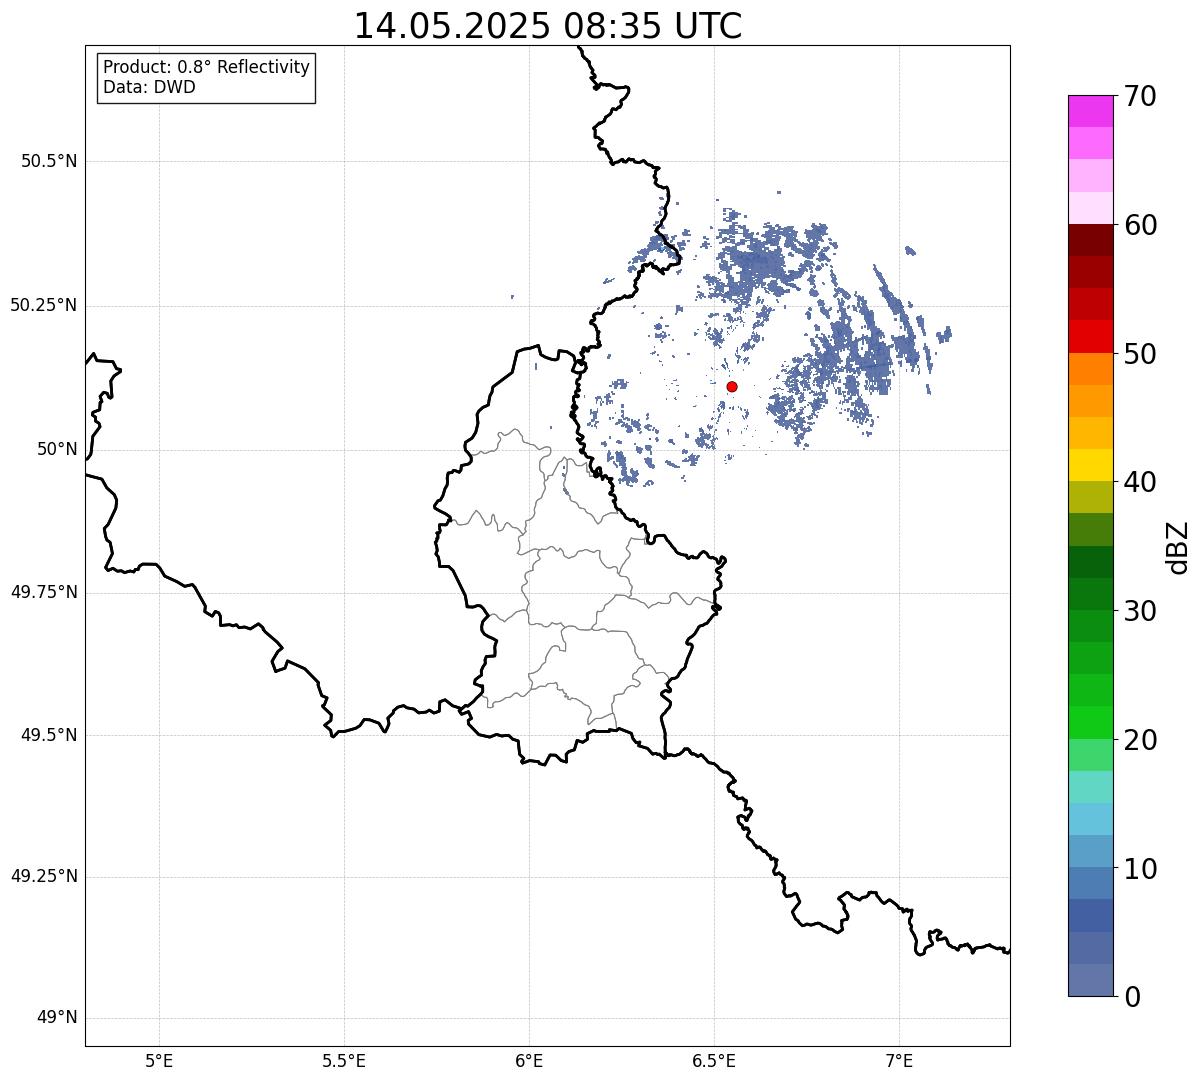Pick the magenta top colorbar segment
Viewport: 1202px width, 1081px height.
1091,111
